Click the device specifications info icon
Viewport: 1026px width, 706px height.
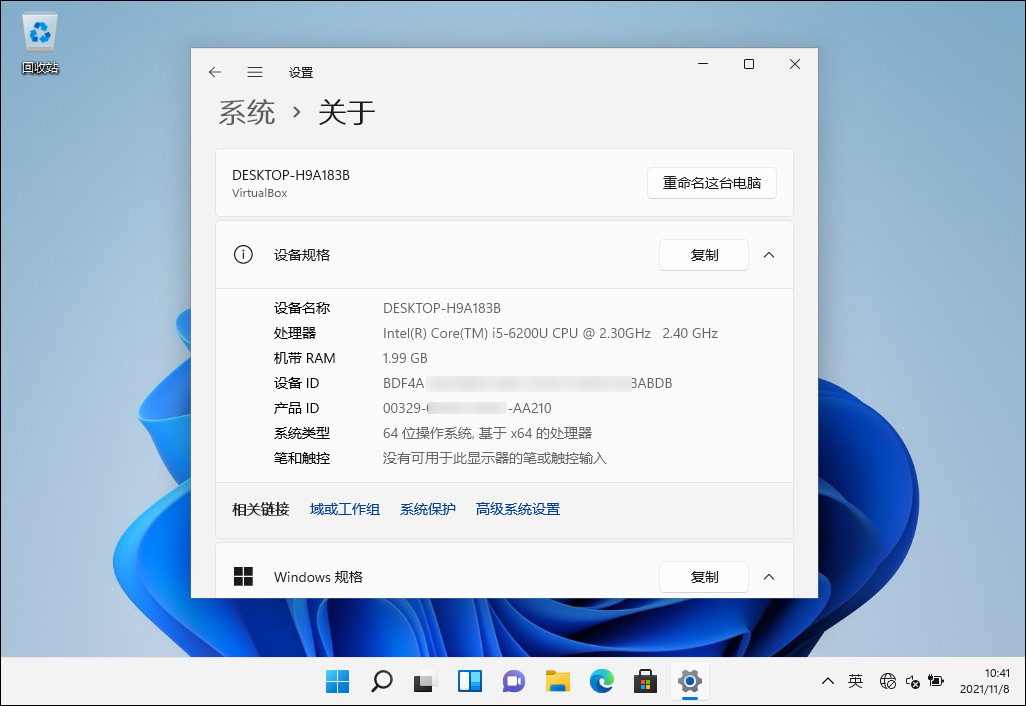point(243,255)
